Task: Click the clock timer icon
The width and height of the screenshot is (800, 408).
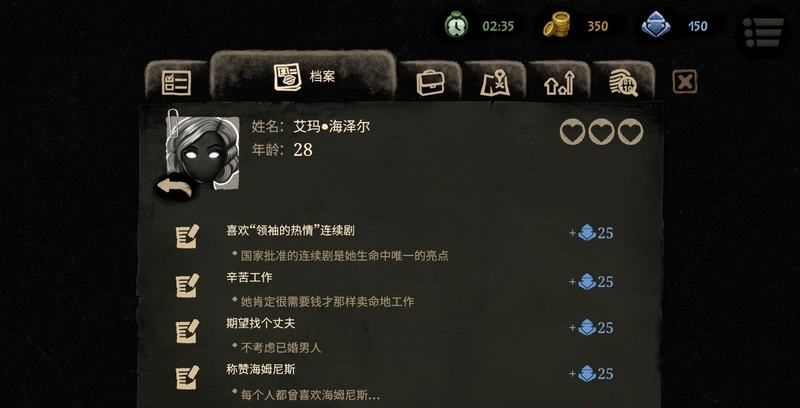Action: (456, 24)
